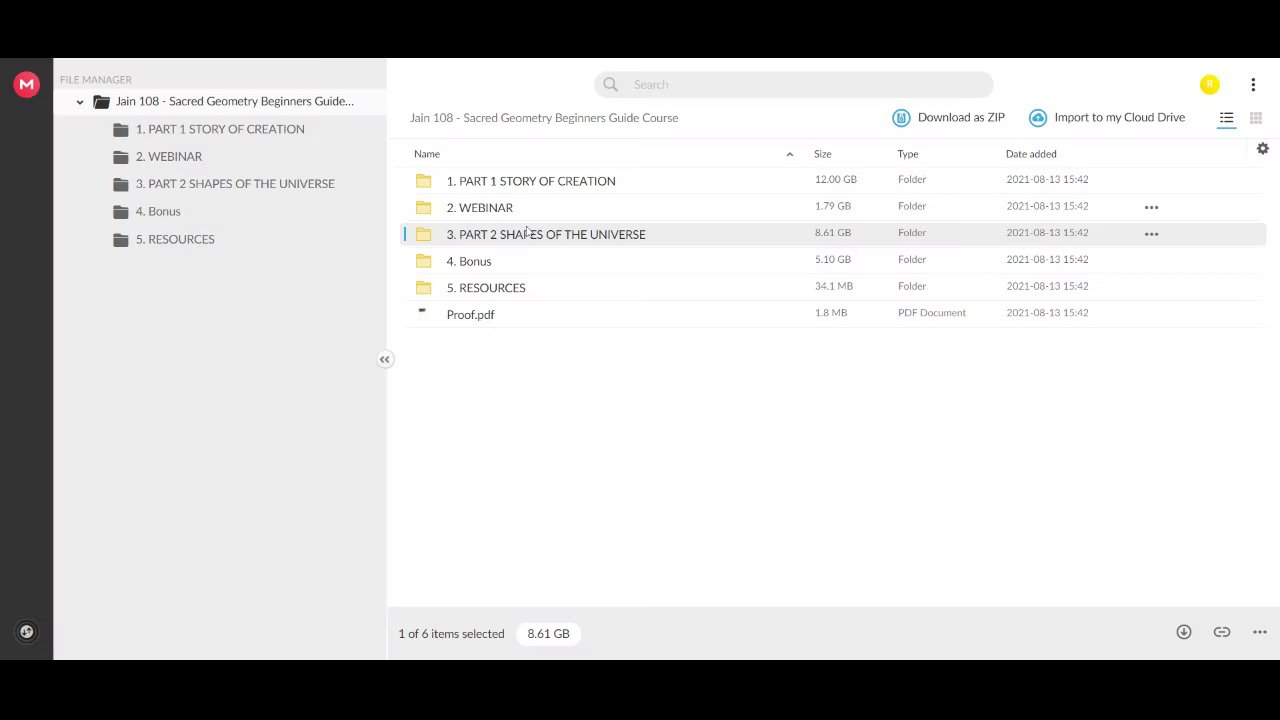Click the search input field
Image resolution: width=1280 pixels, height=720 pixels.
coord(793,85)
